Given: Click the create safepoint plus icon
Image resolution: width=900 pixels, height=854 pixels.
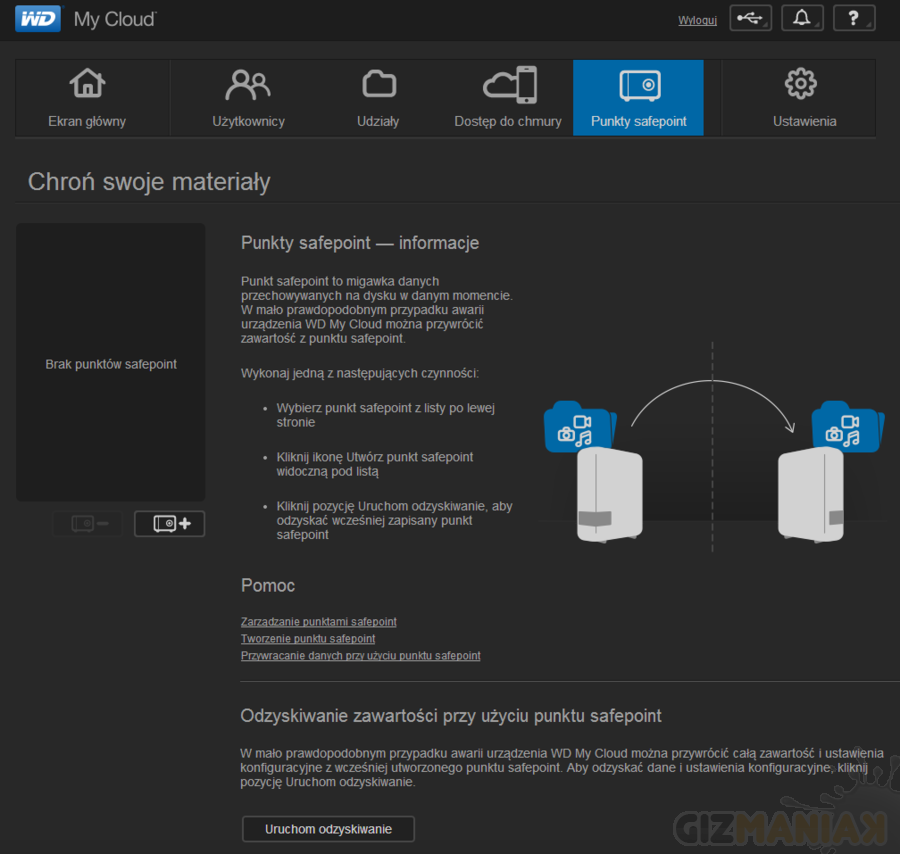Looking at the screenshot, I should coord(169,523).
